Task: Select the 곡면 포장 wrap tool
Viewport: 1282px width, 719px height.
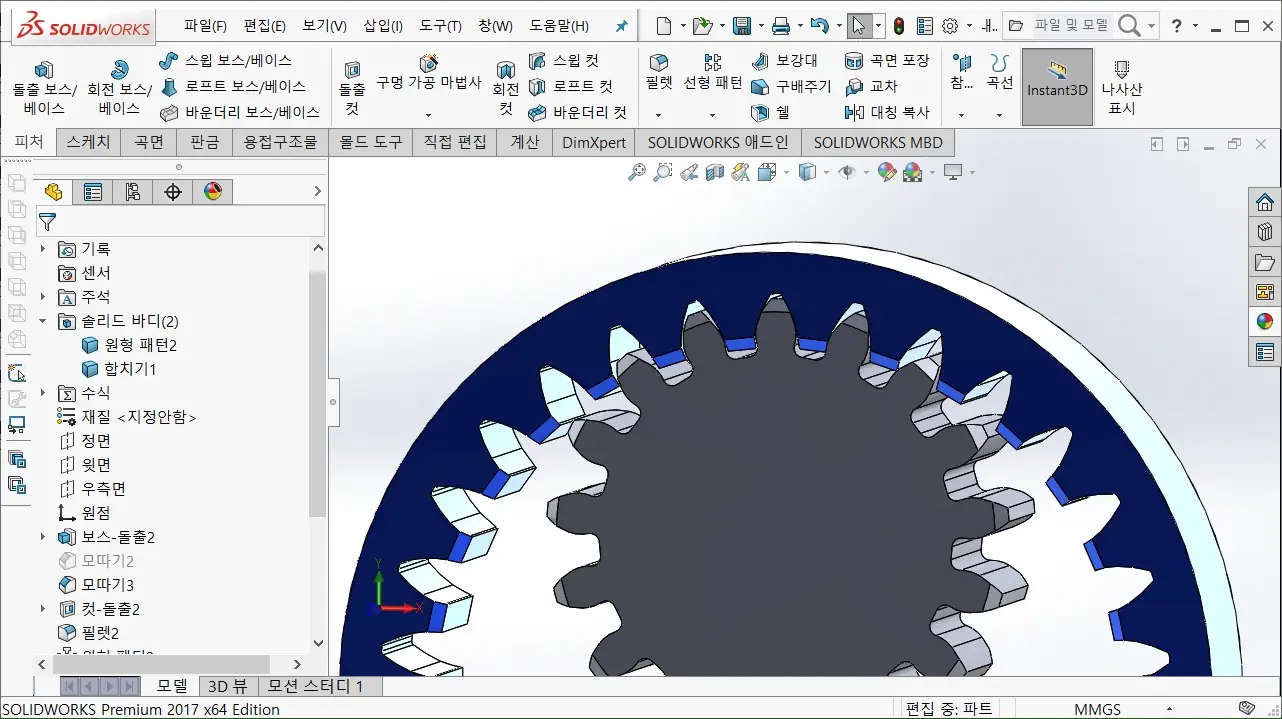Action: pyautogui.click(x=887, y=60)
